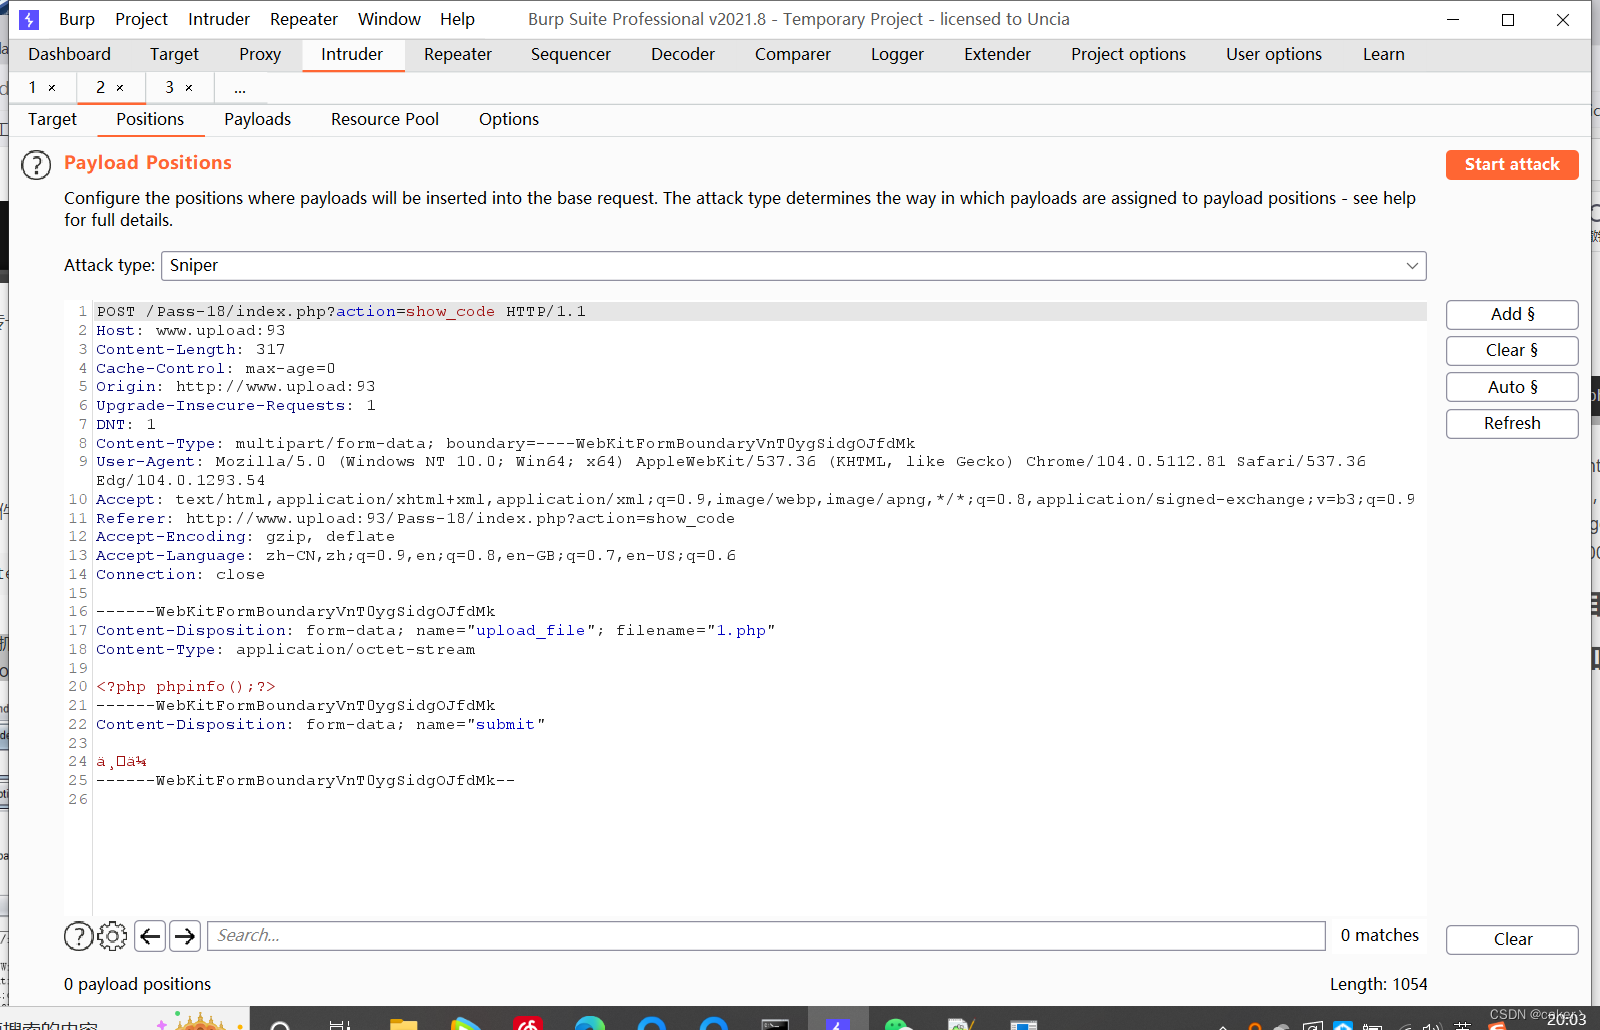The width and height of the screenshot is (1600, 1030).
Task: Click the Cache-Control: max-age=0 line
Action: pos(216,369)
